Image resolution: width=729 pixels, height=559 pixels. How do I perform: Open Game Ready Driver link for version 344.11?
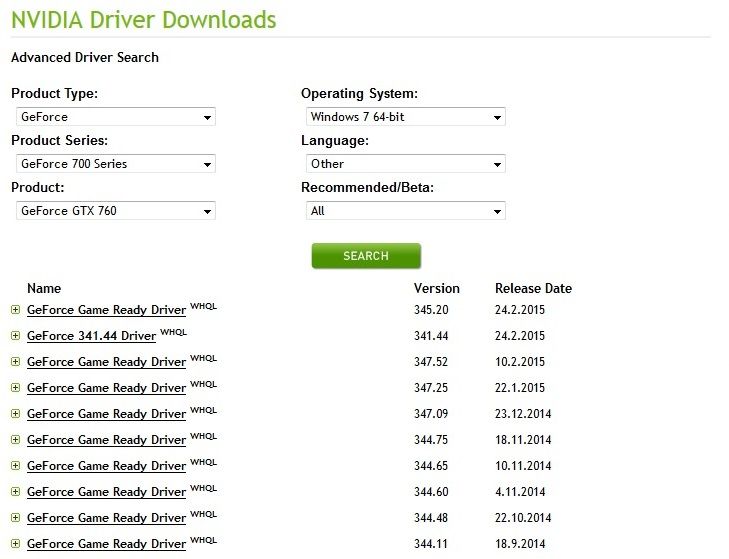tap(106, 545)
